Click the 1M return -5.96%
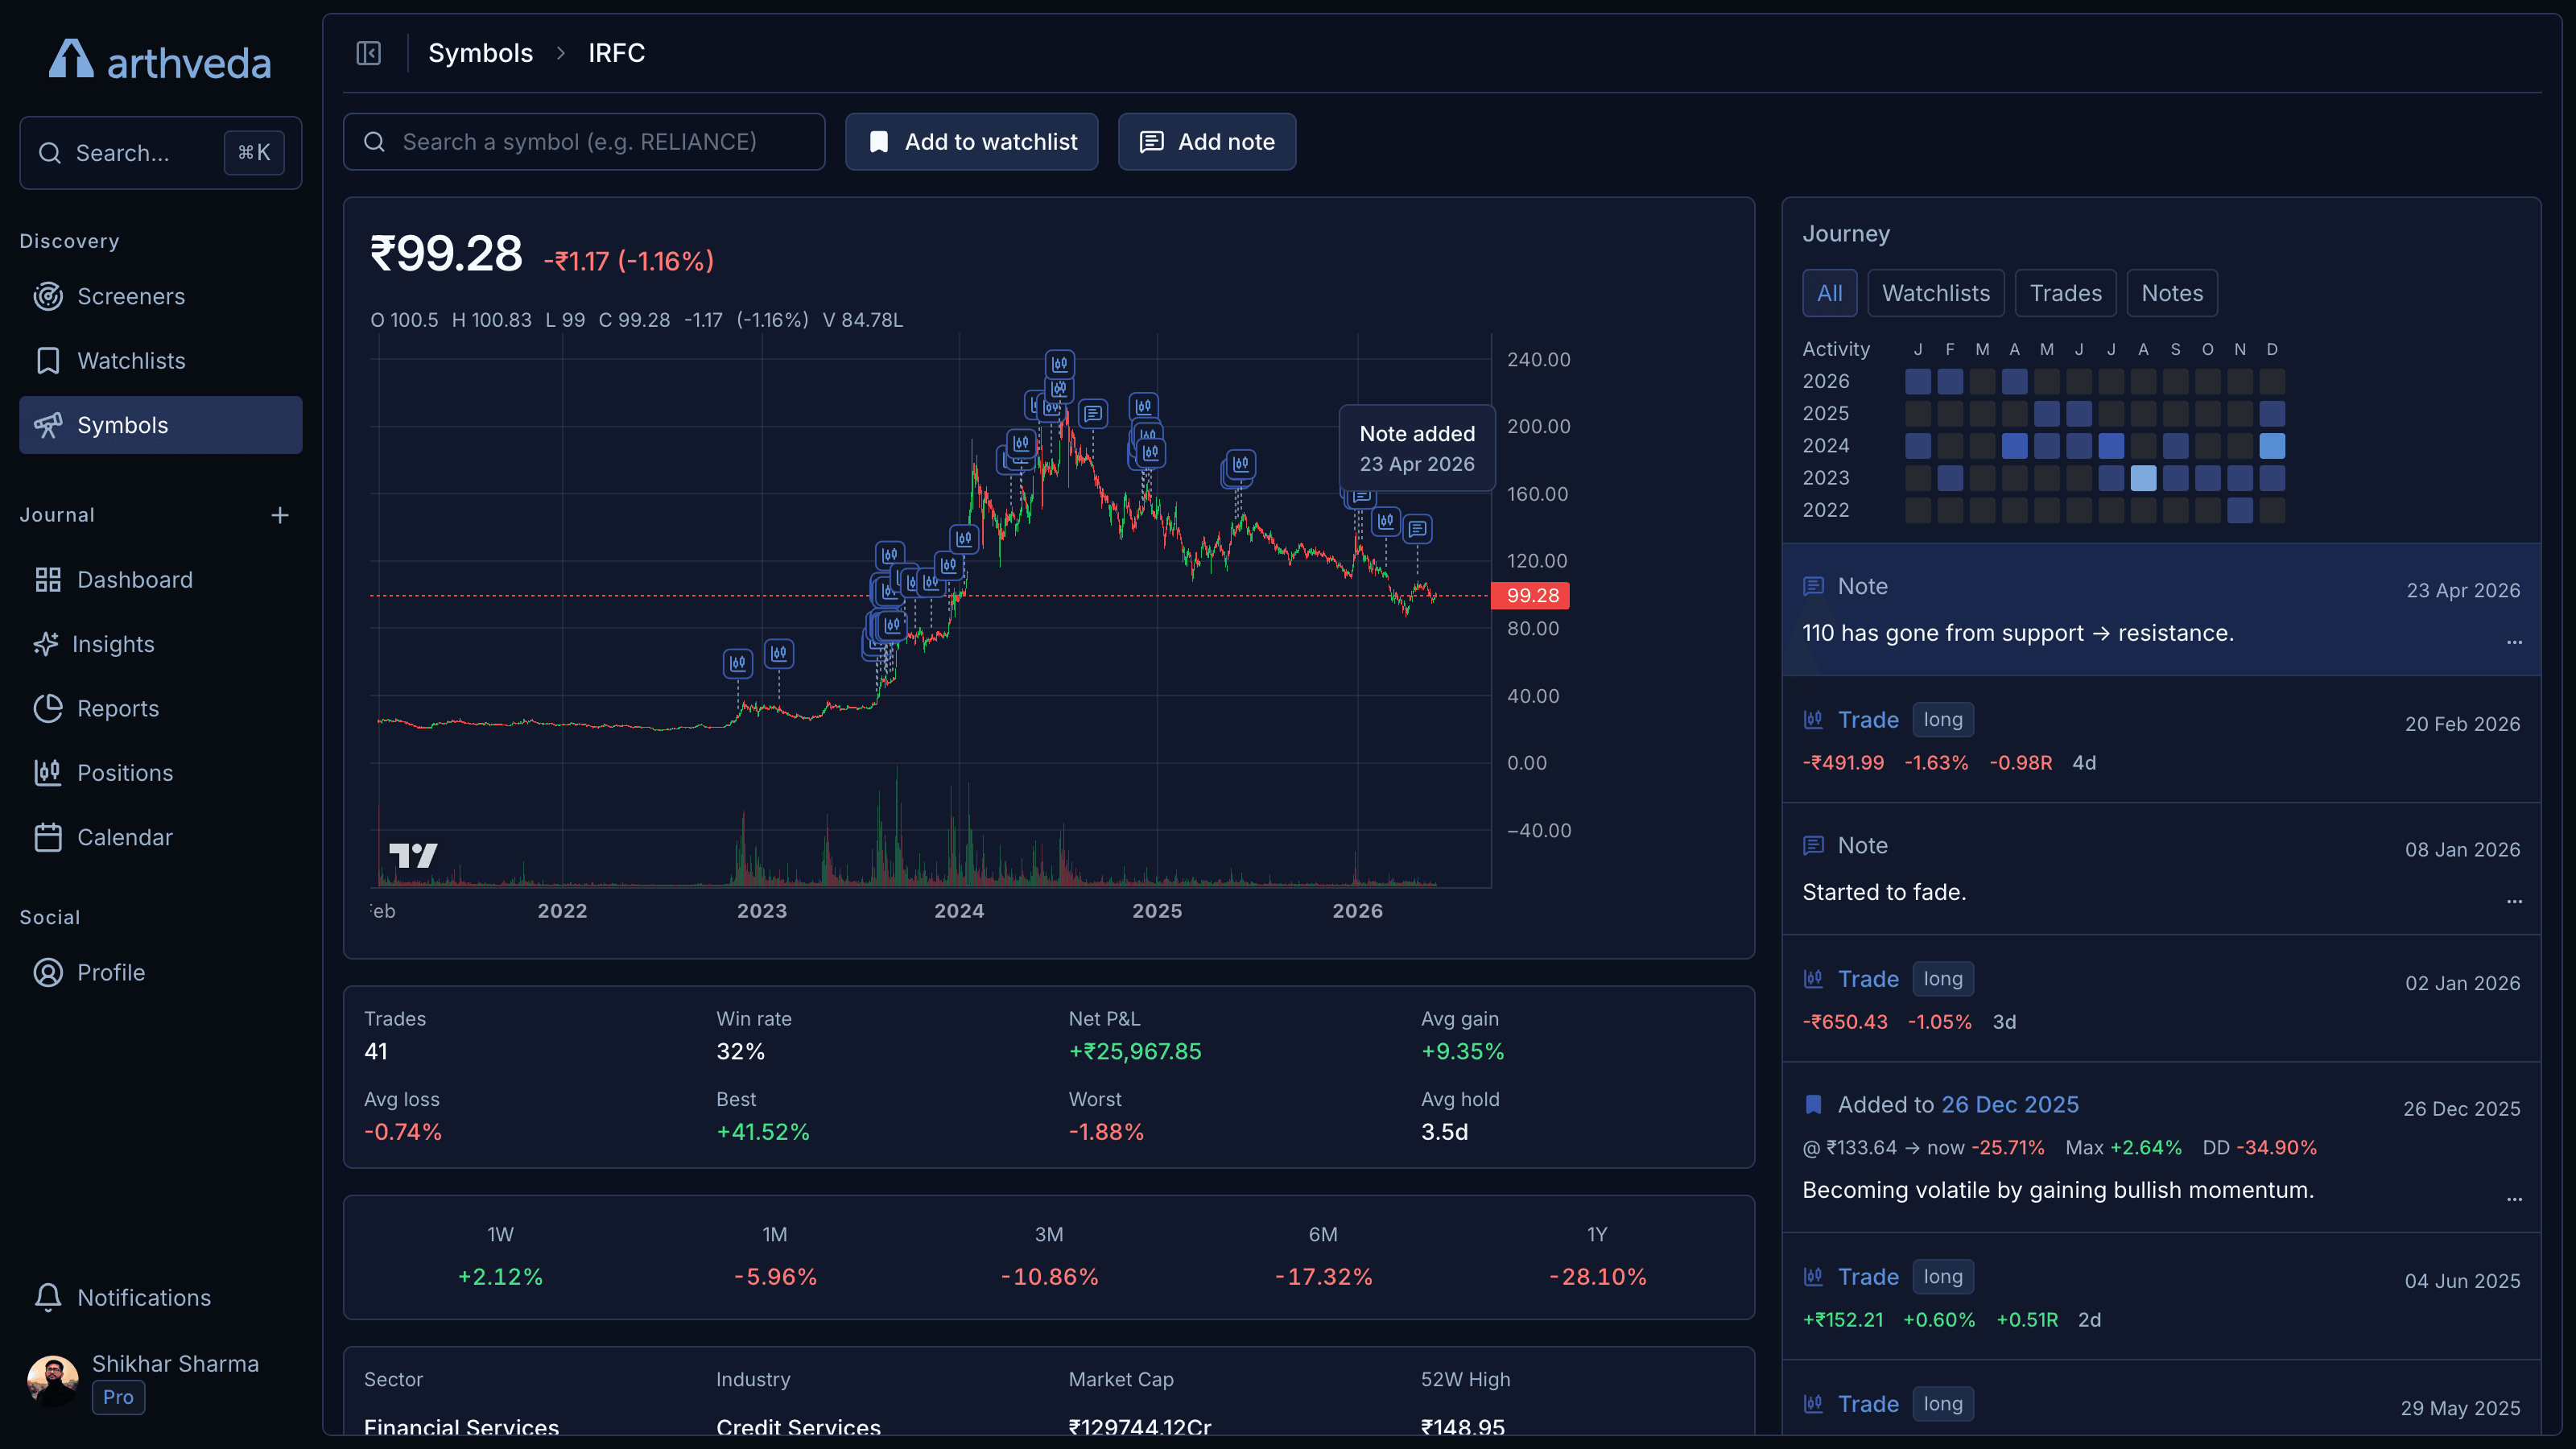 tap(775, 1277)
